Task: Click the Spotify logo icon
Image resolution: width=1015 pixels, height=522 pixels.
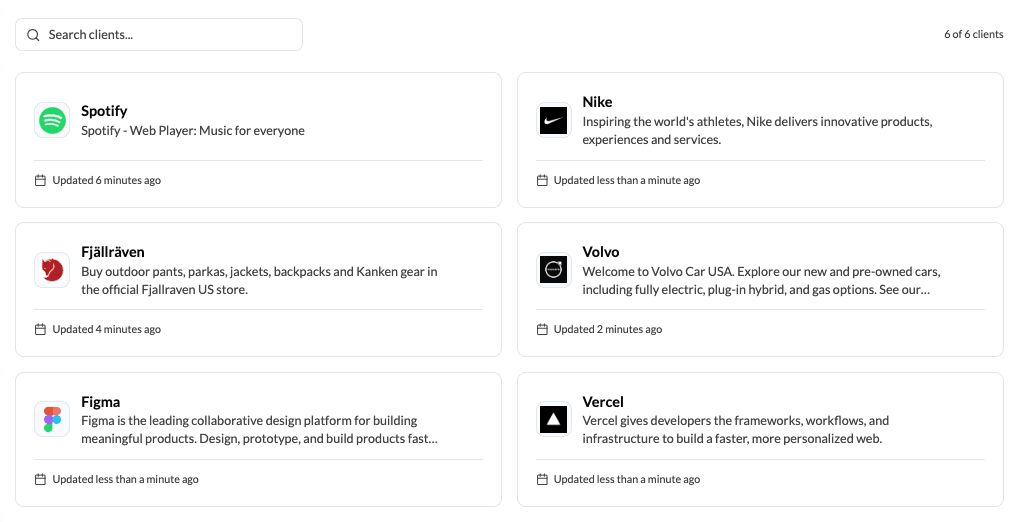Action: [52, 120]
